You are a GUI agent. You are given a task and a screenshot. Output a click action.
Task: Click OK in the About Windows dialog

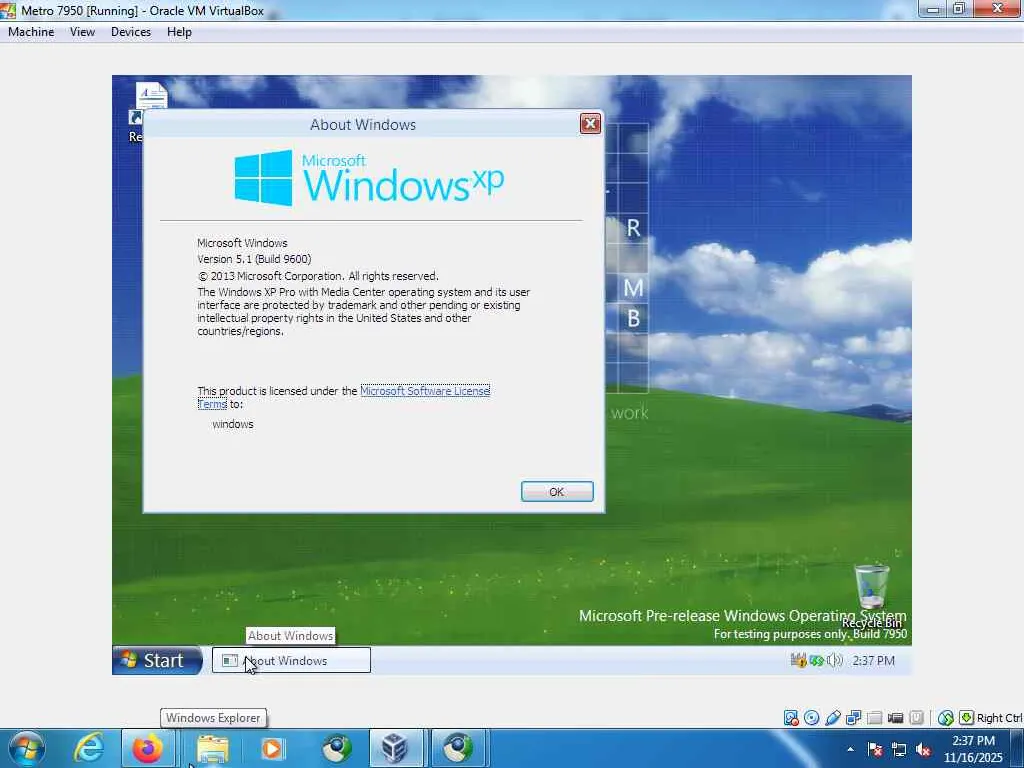557,492
